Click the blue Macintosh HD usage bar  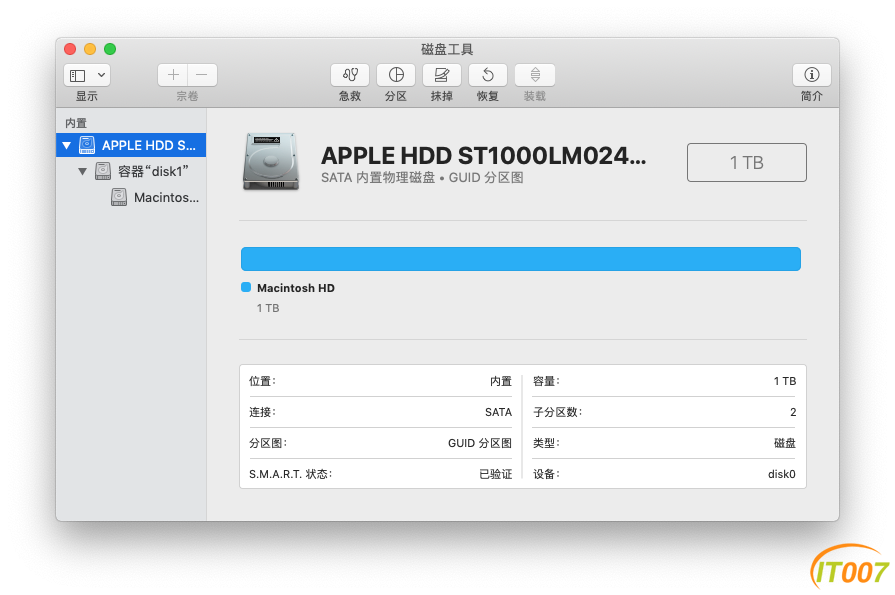pyautogui.click(x=521, y=259)
